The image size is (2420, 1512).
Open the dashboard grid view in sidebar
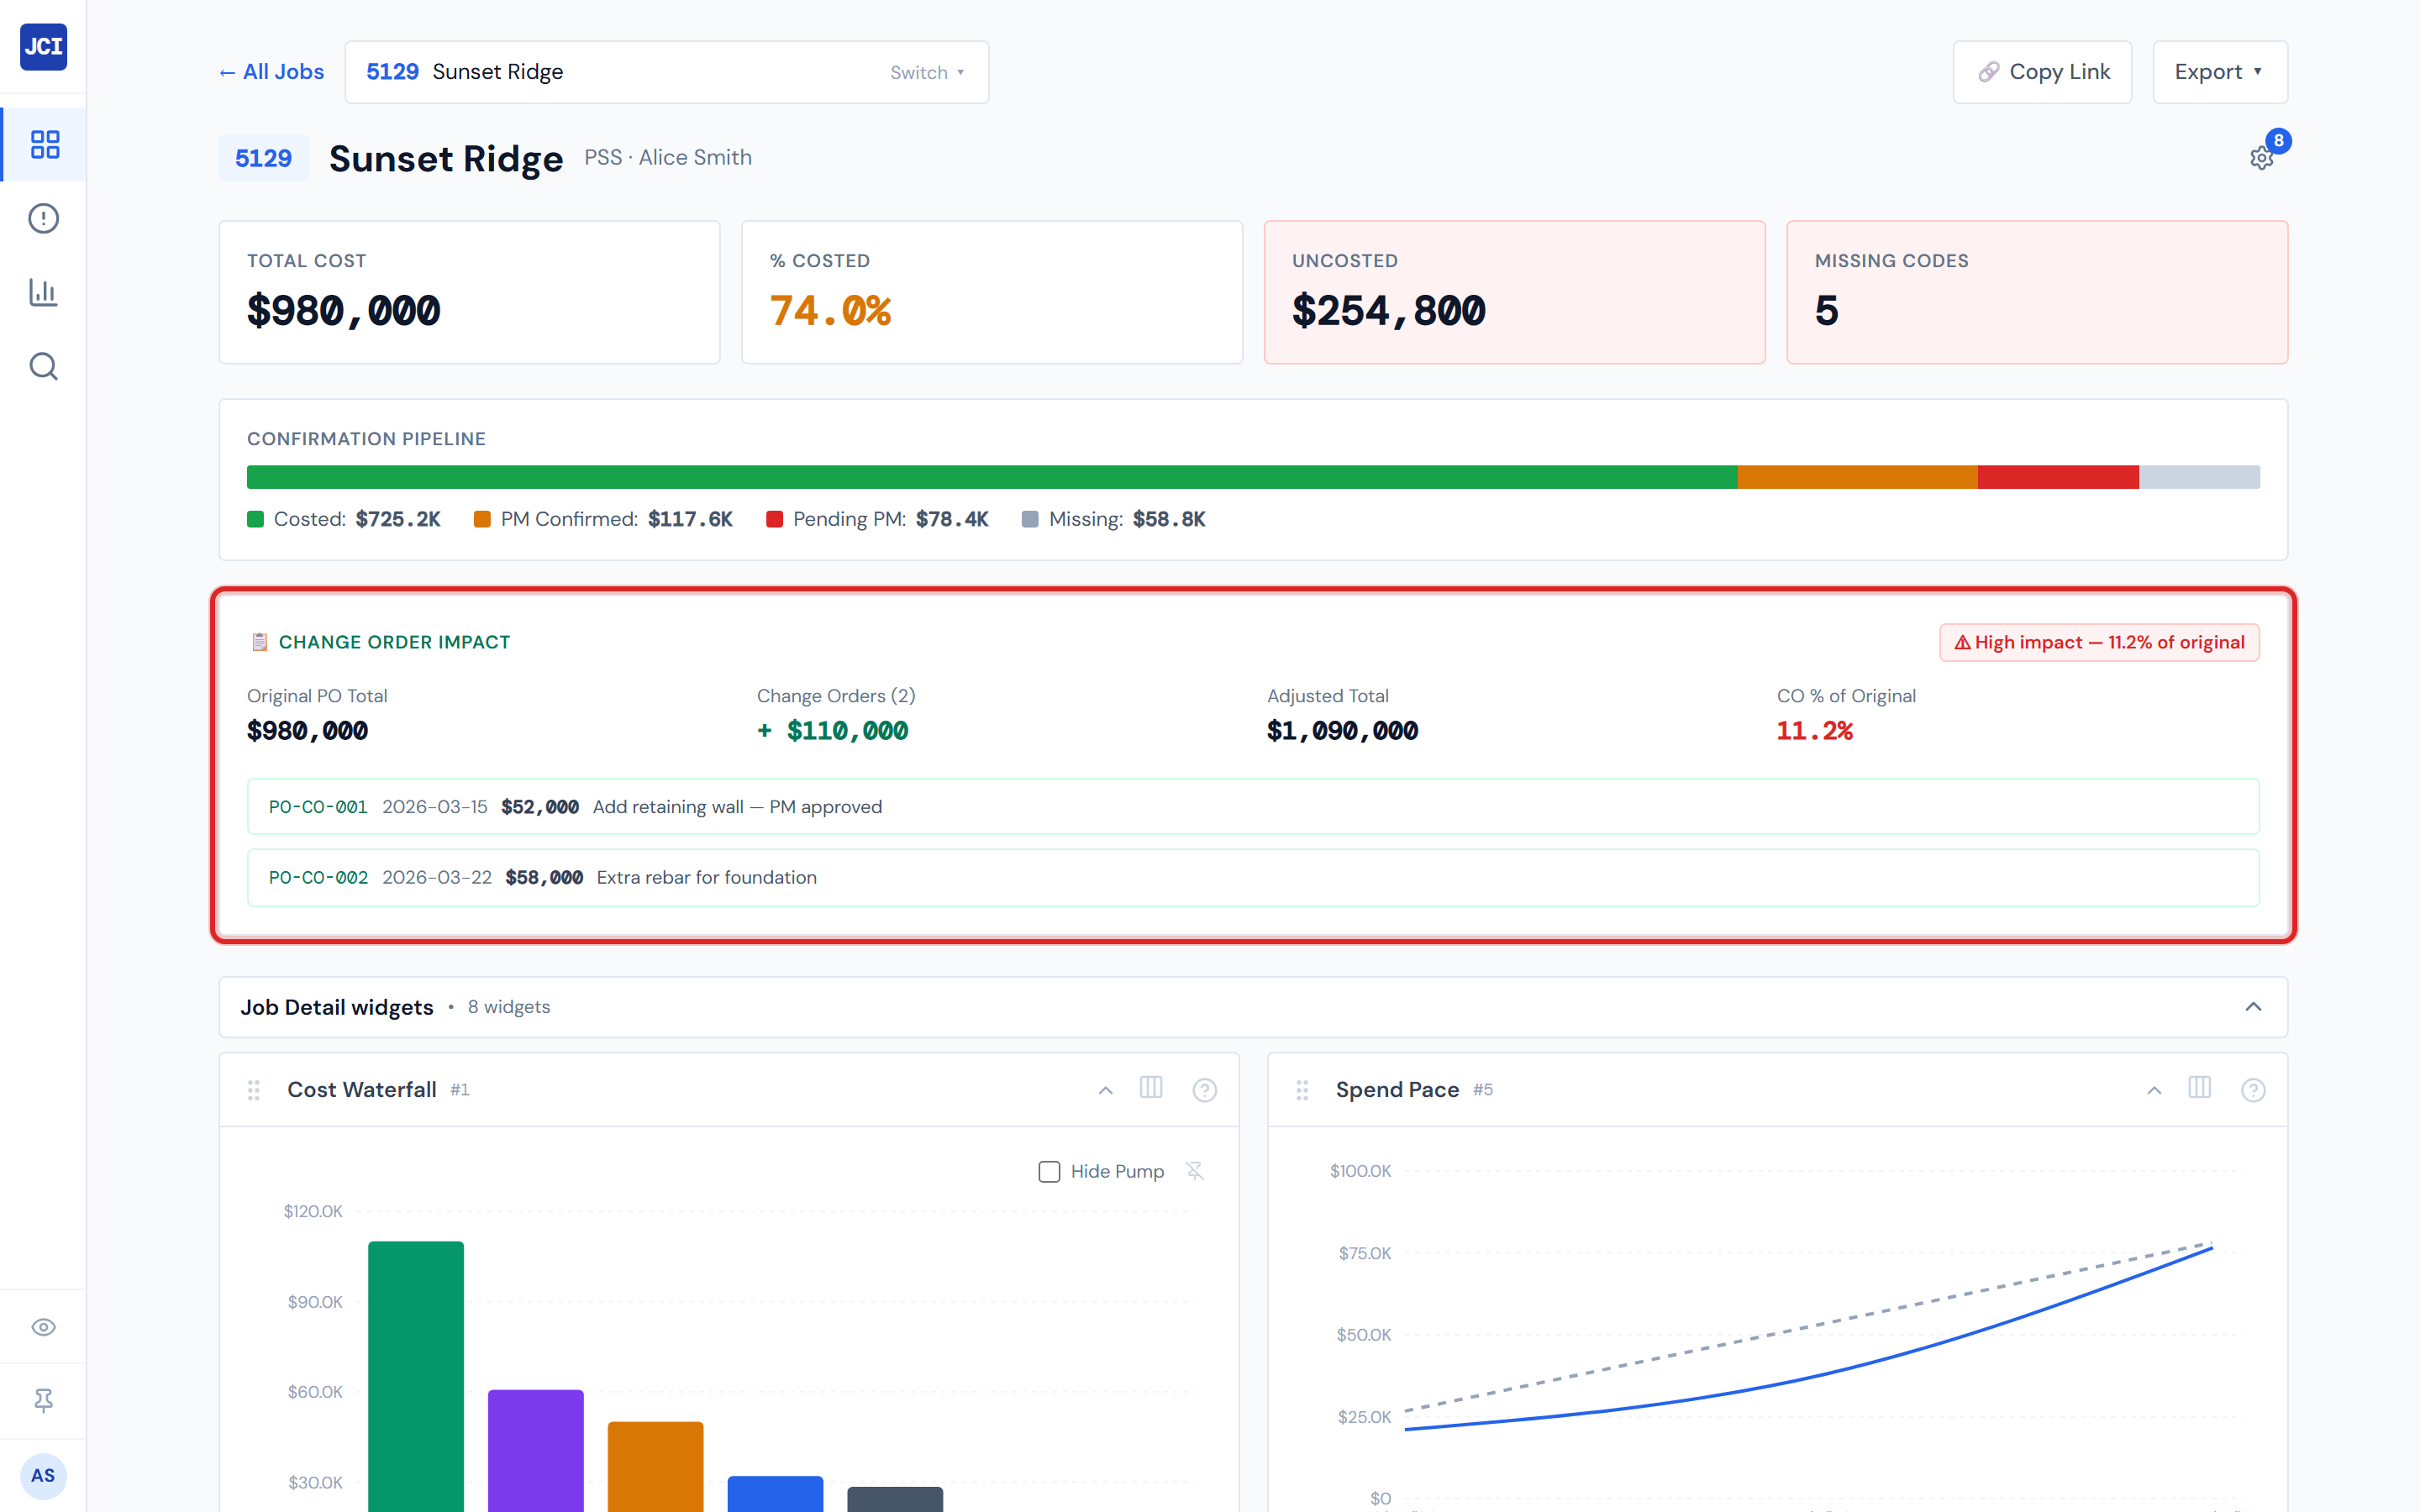pyautogui.click(x=43, y=144)
